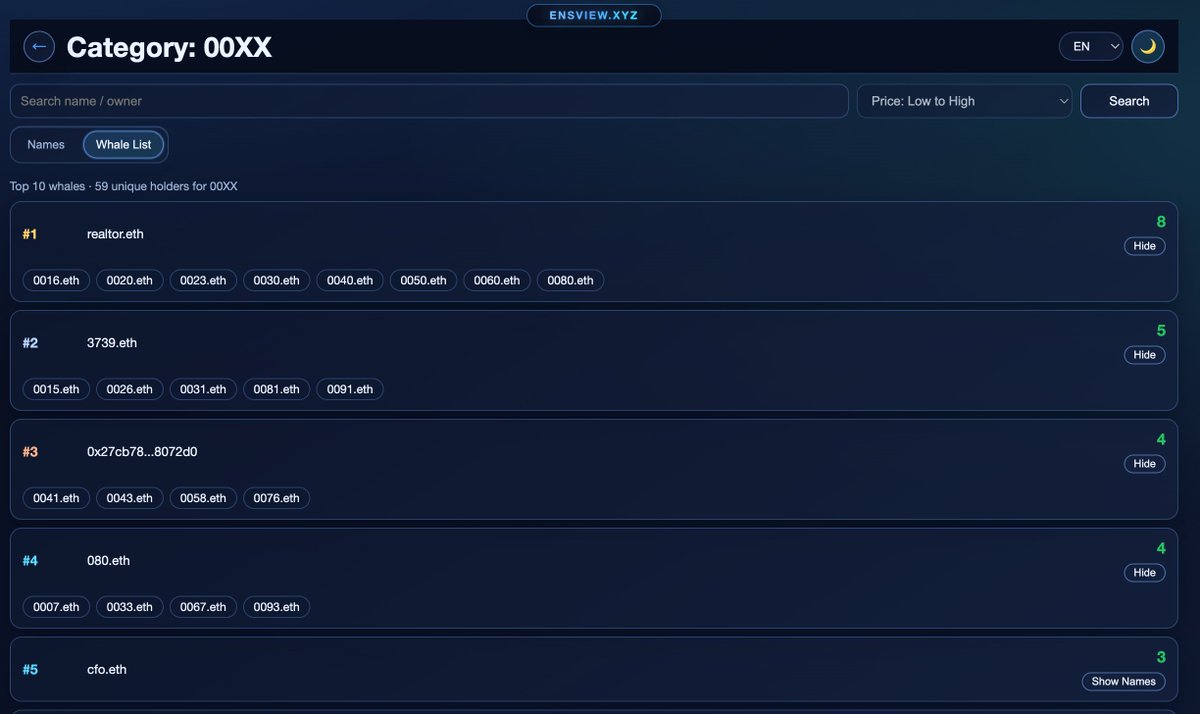Open owner 3739.eth
The width and height of the screenshot is (1200, 714).
point(112,343)
